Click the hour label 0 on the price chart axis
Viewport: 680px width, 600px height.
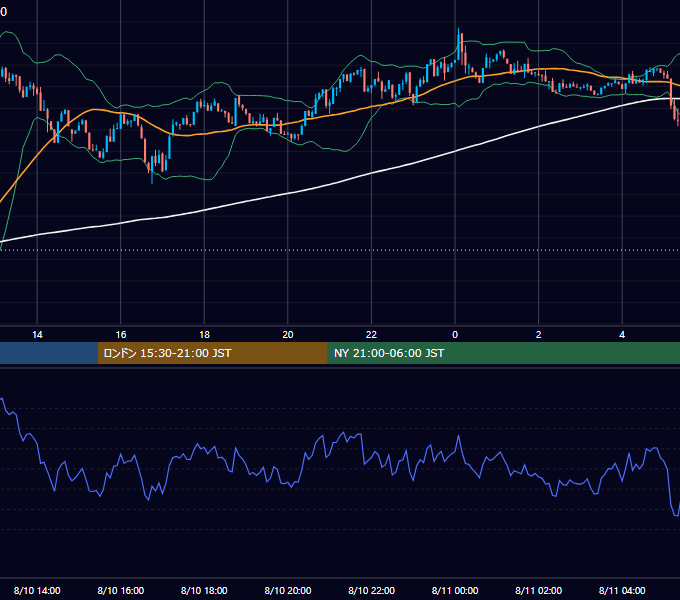click(x=455, y=335)
